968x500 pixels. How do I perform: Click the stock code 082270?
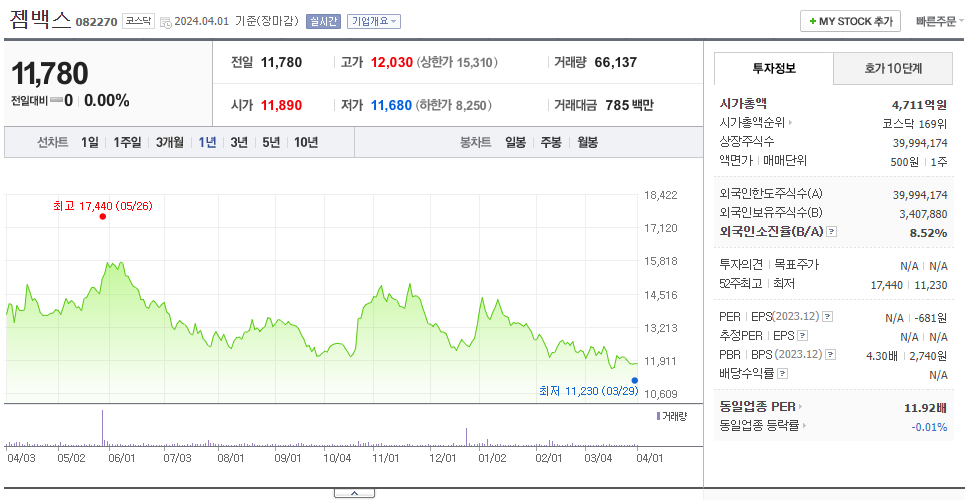tap(96, 22)
